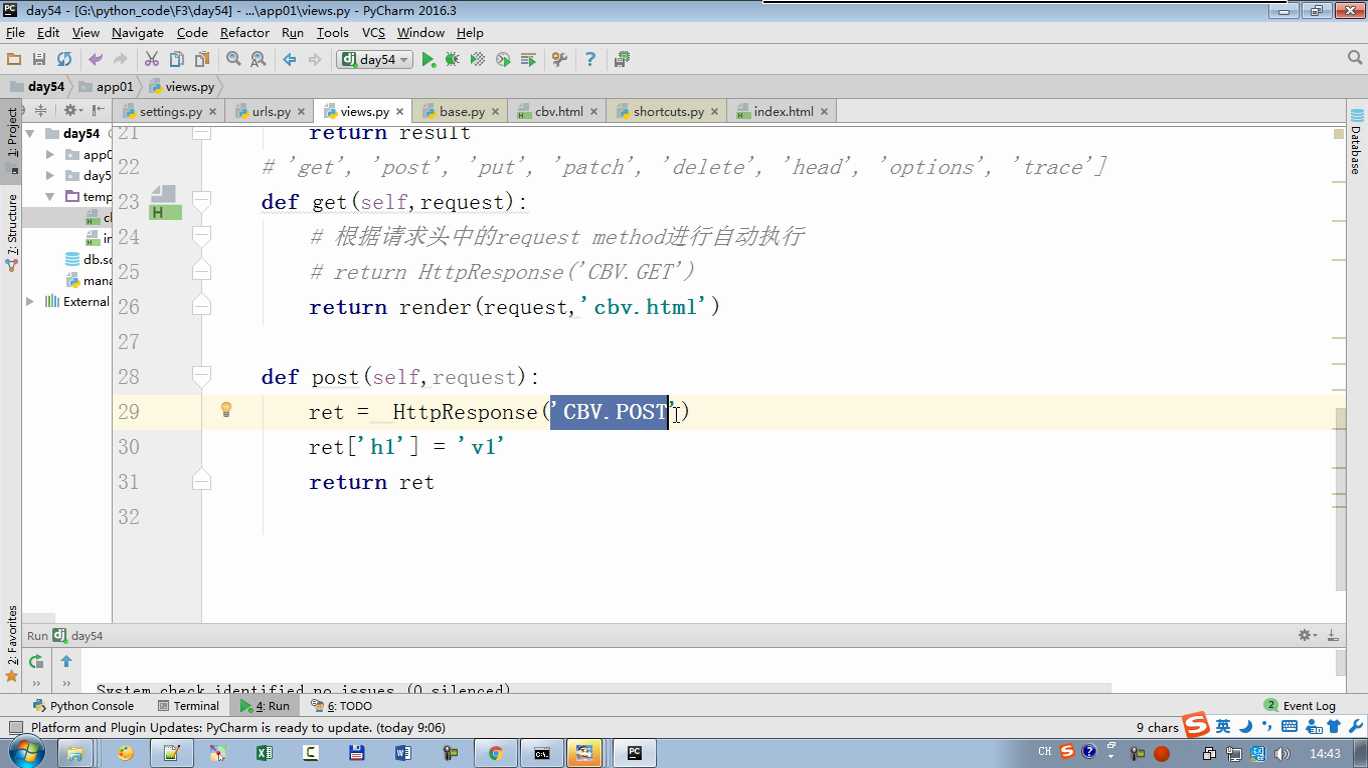Click the Find magnifier icon
The width and height of the screenshot is (1368, 768).
(233, 60)
